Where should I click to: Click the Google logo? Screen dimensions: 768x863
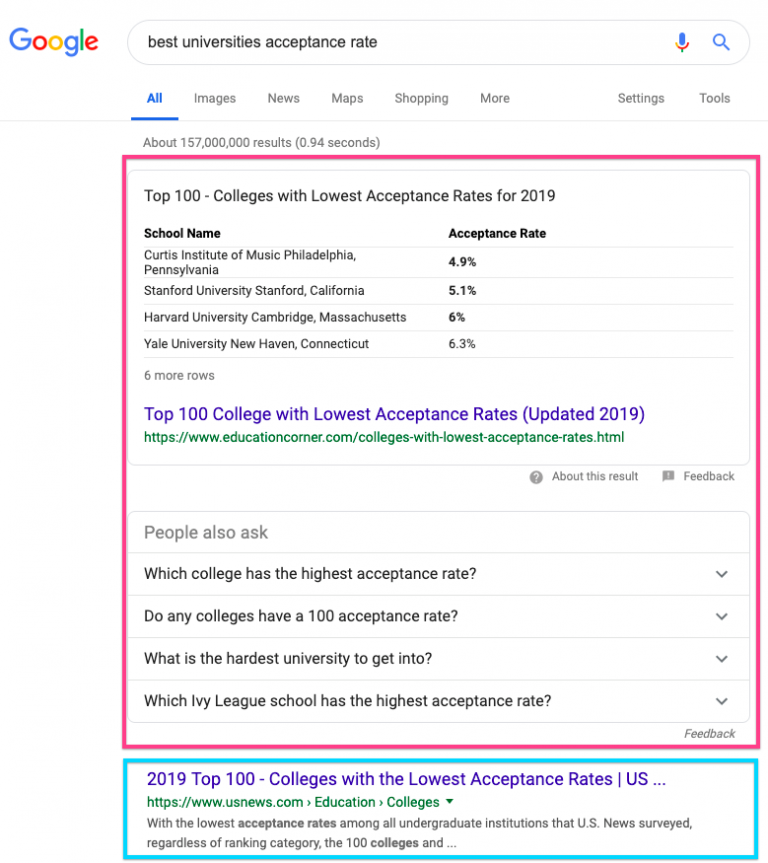pyautogui.click(x=53, y=42)
